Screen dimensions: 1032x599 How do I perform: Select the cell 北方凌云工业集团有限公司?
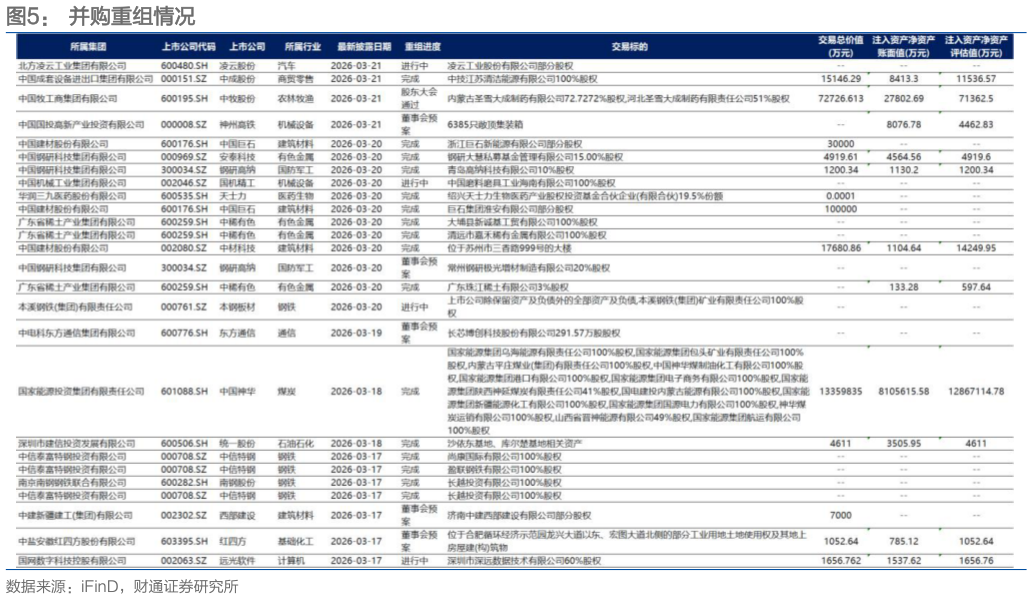[72, 66]
